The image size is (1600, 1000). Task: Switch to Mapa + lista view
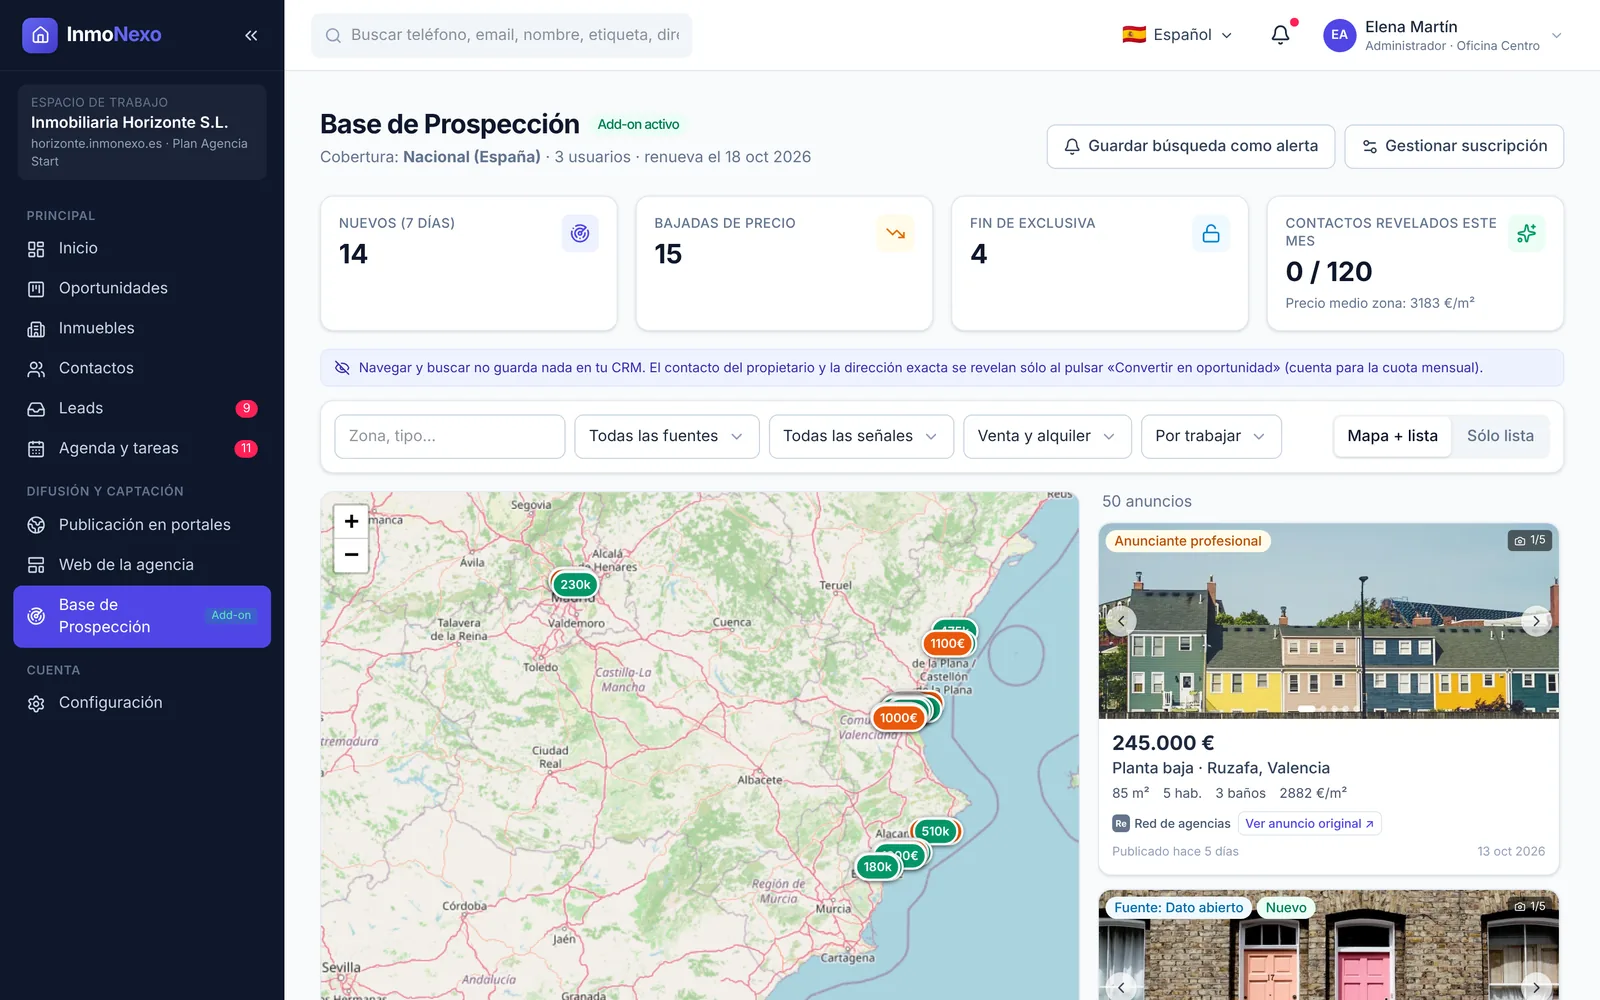coord(1392,436)
